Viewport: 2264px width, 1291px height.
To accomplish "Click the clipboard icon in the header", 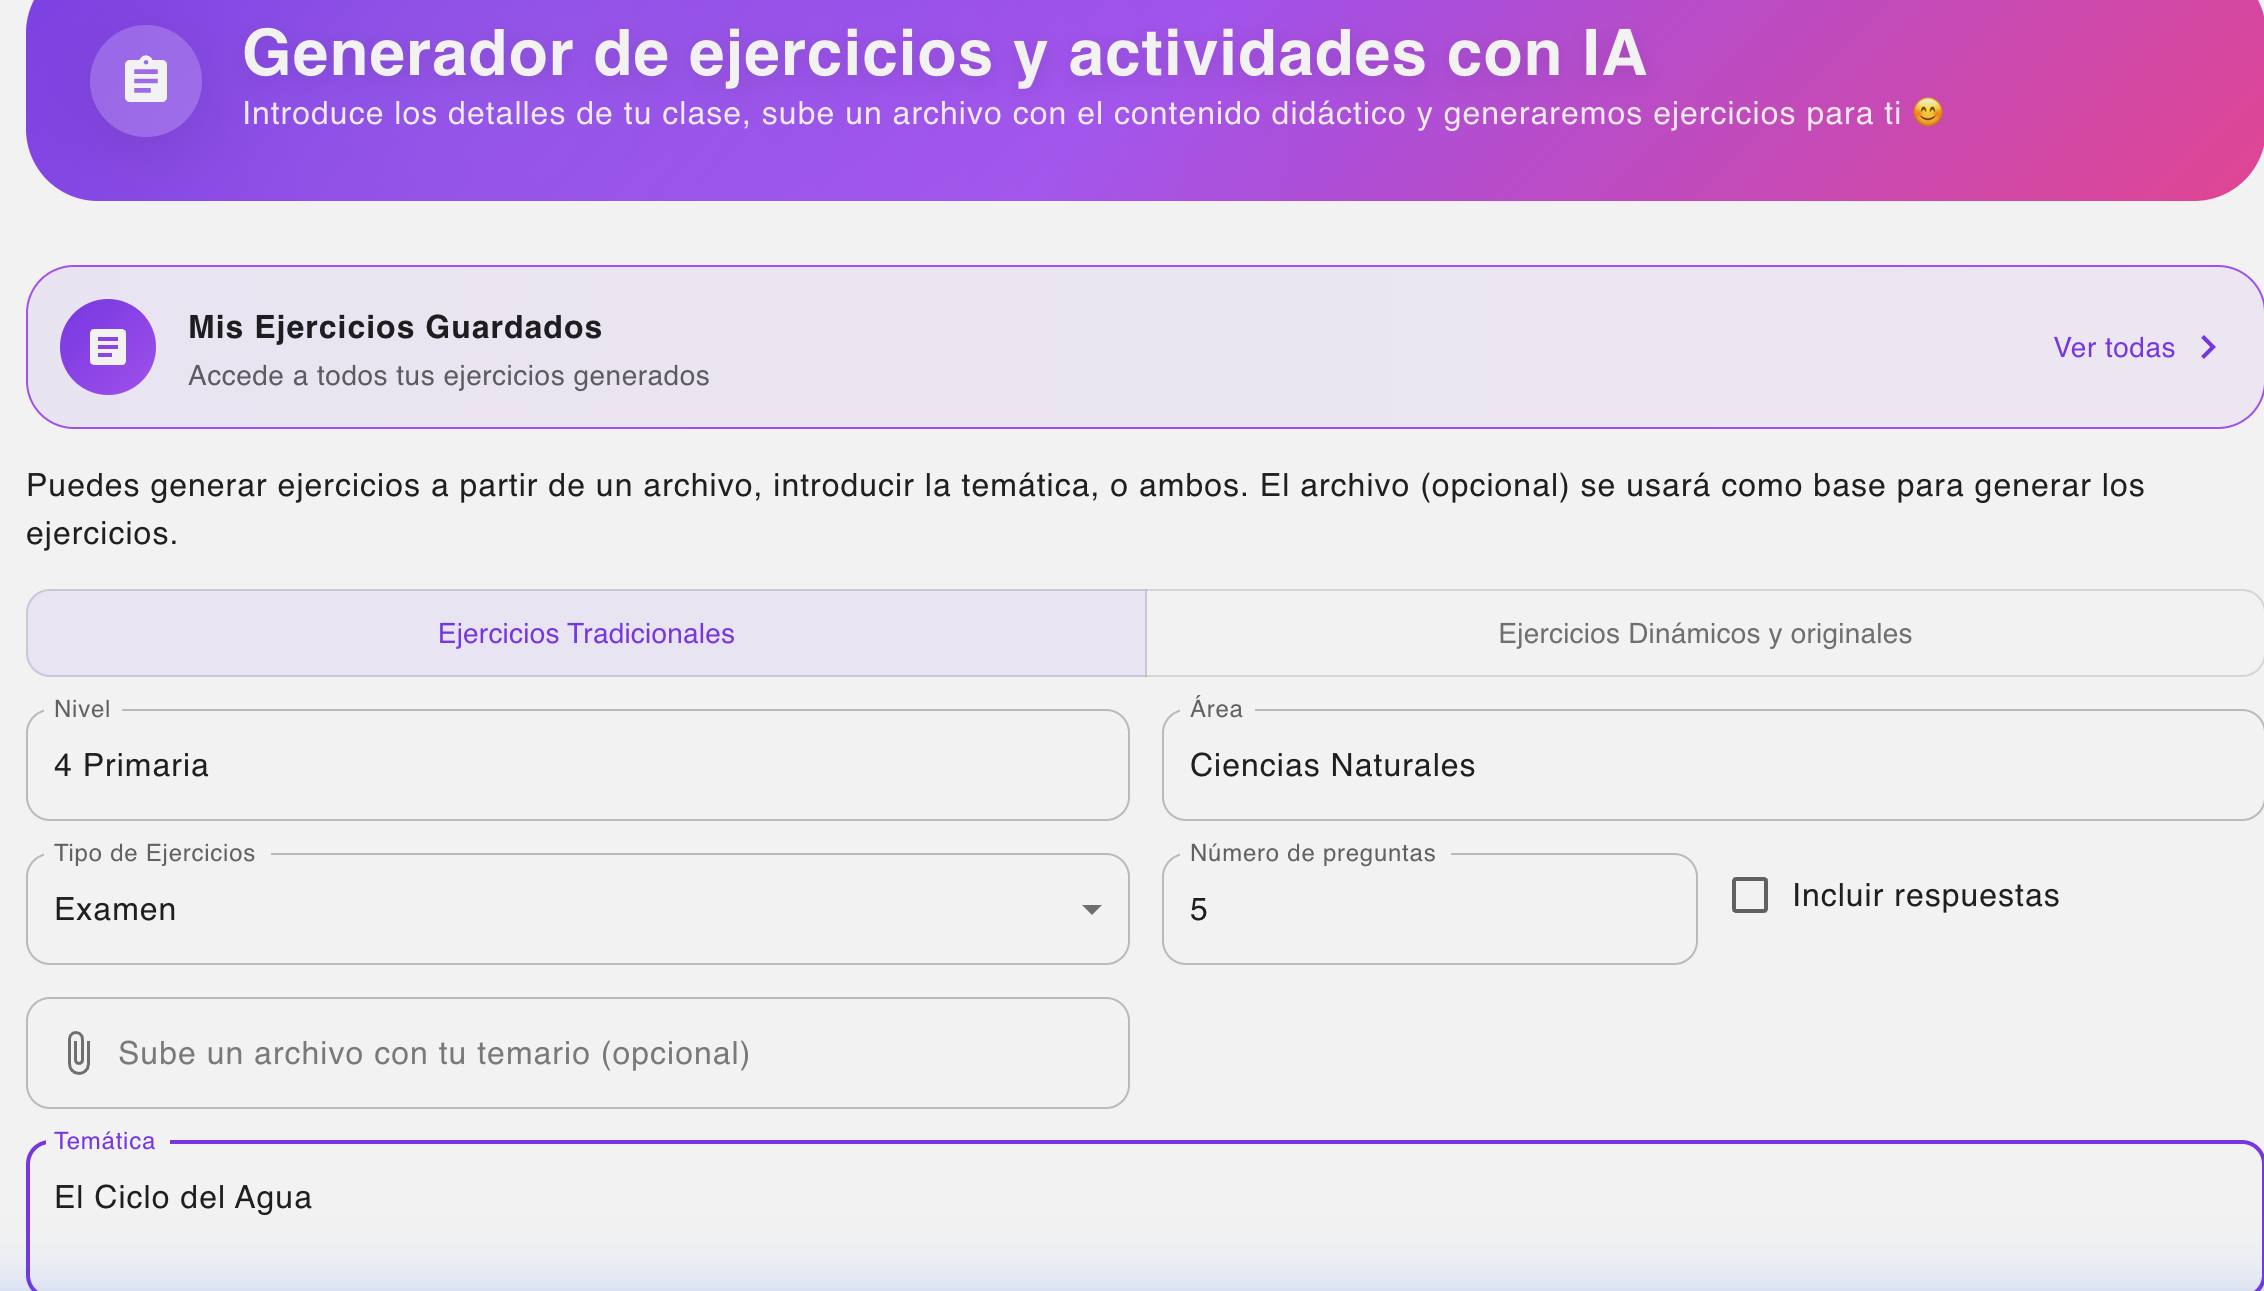I will pyautogui.click(x=146, y=81).
